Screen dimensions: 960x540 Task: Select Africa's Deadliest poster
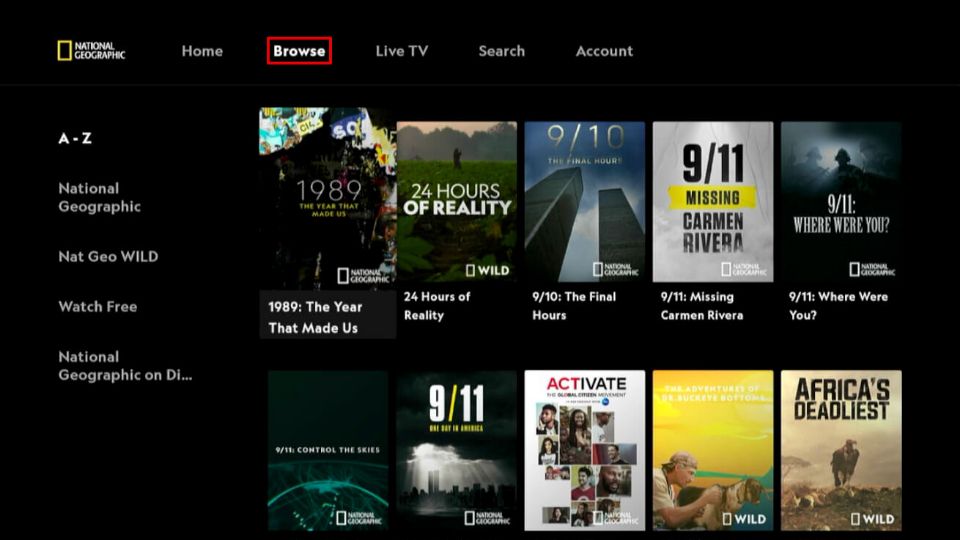[841, 450]
